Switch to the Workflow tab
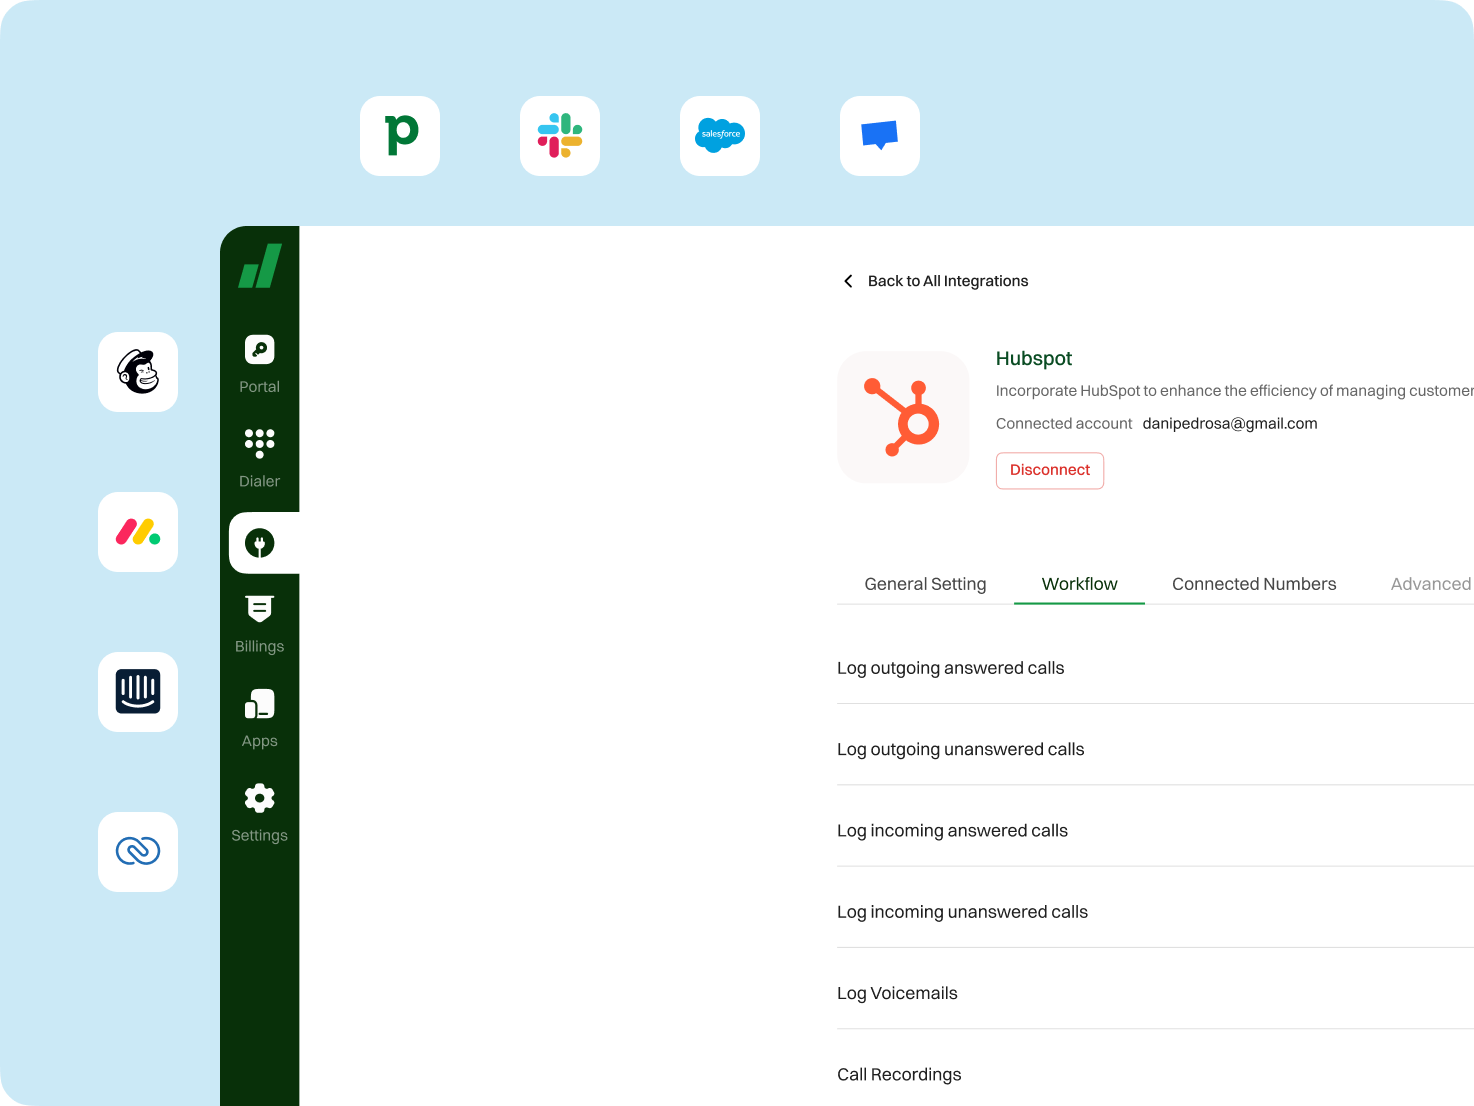Image resolution: width=1474 pixels, height=1106 pixels. click(1079, 583)
